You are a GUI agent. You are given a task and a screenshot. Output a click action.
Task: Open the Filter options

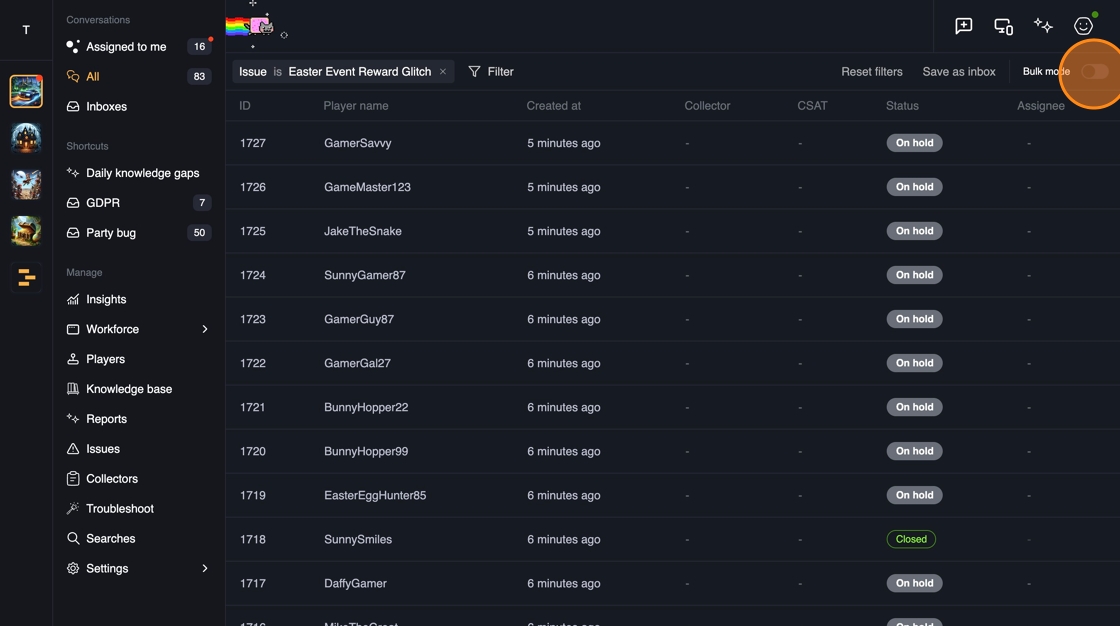coord(491,72)
